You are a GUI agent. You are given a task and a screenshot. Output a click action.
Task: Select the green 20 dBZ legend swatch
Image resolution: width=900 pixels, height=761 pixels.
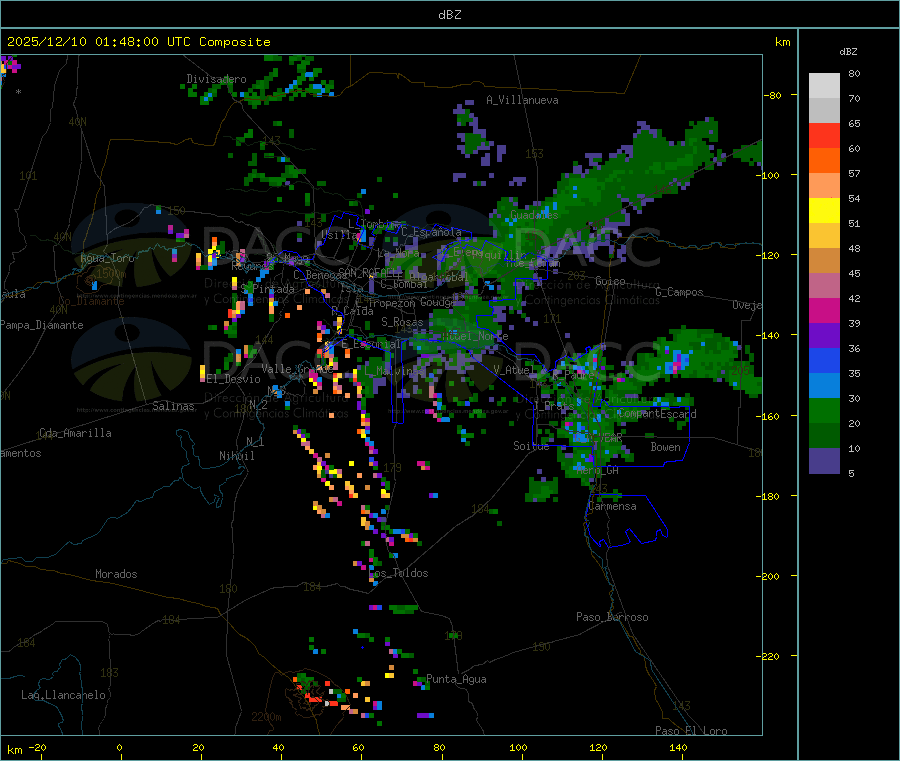[824, 410]
